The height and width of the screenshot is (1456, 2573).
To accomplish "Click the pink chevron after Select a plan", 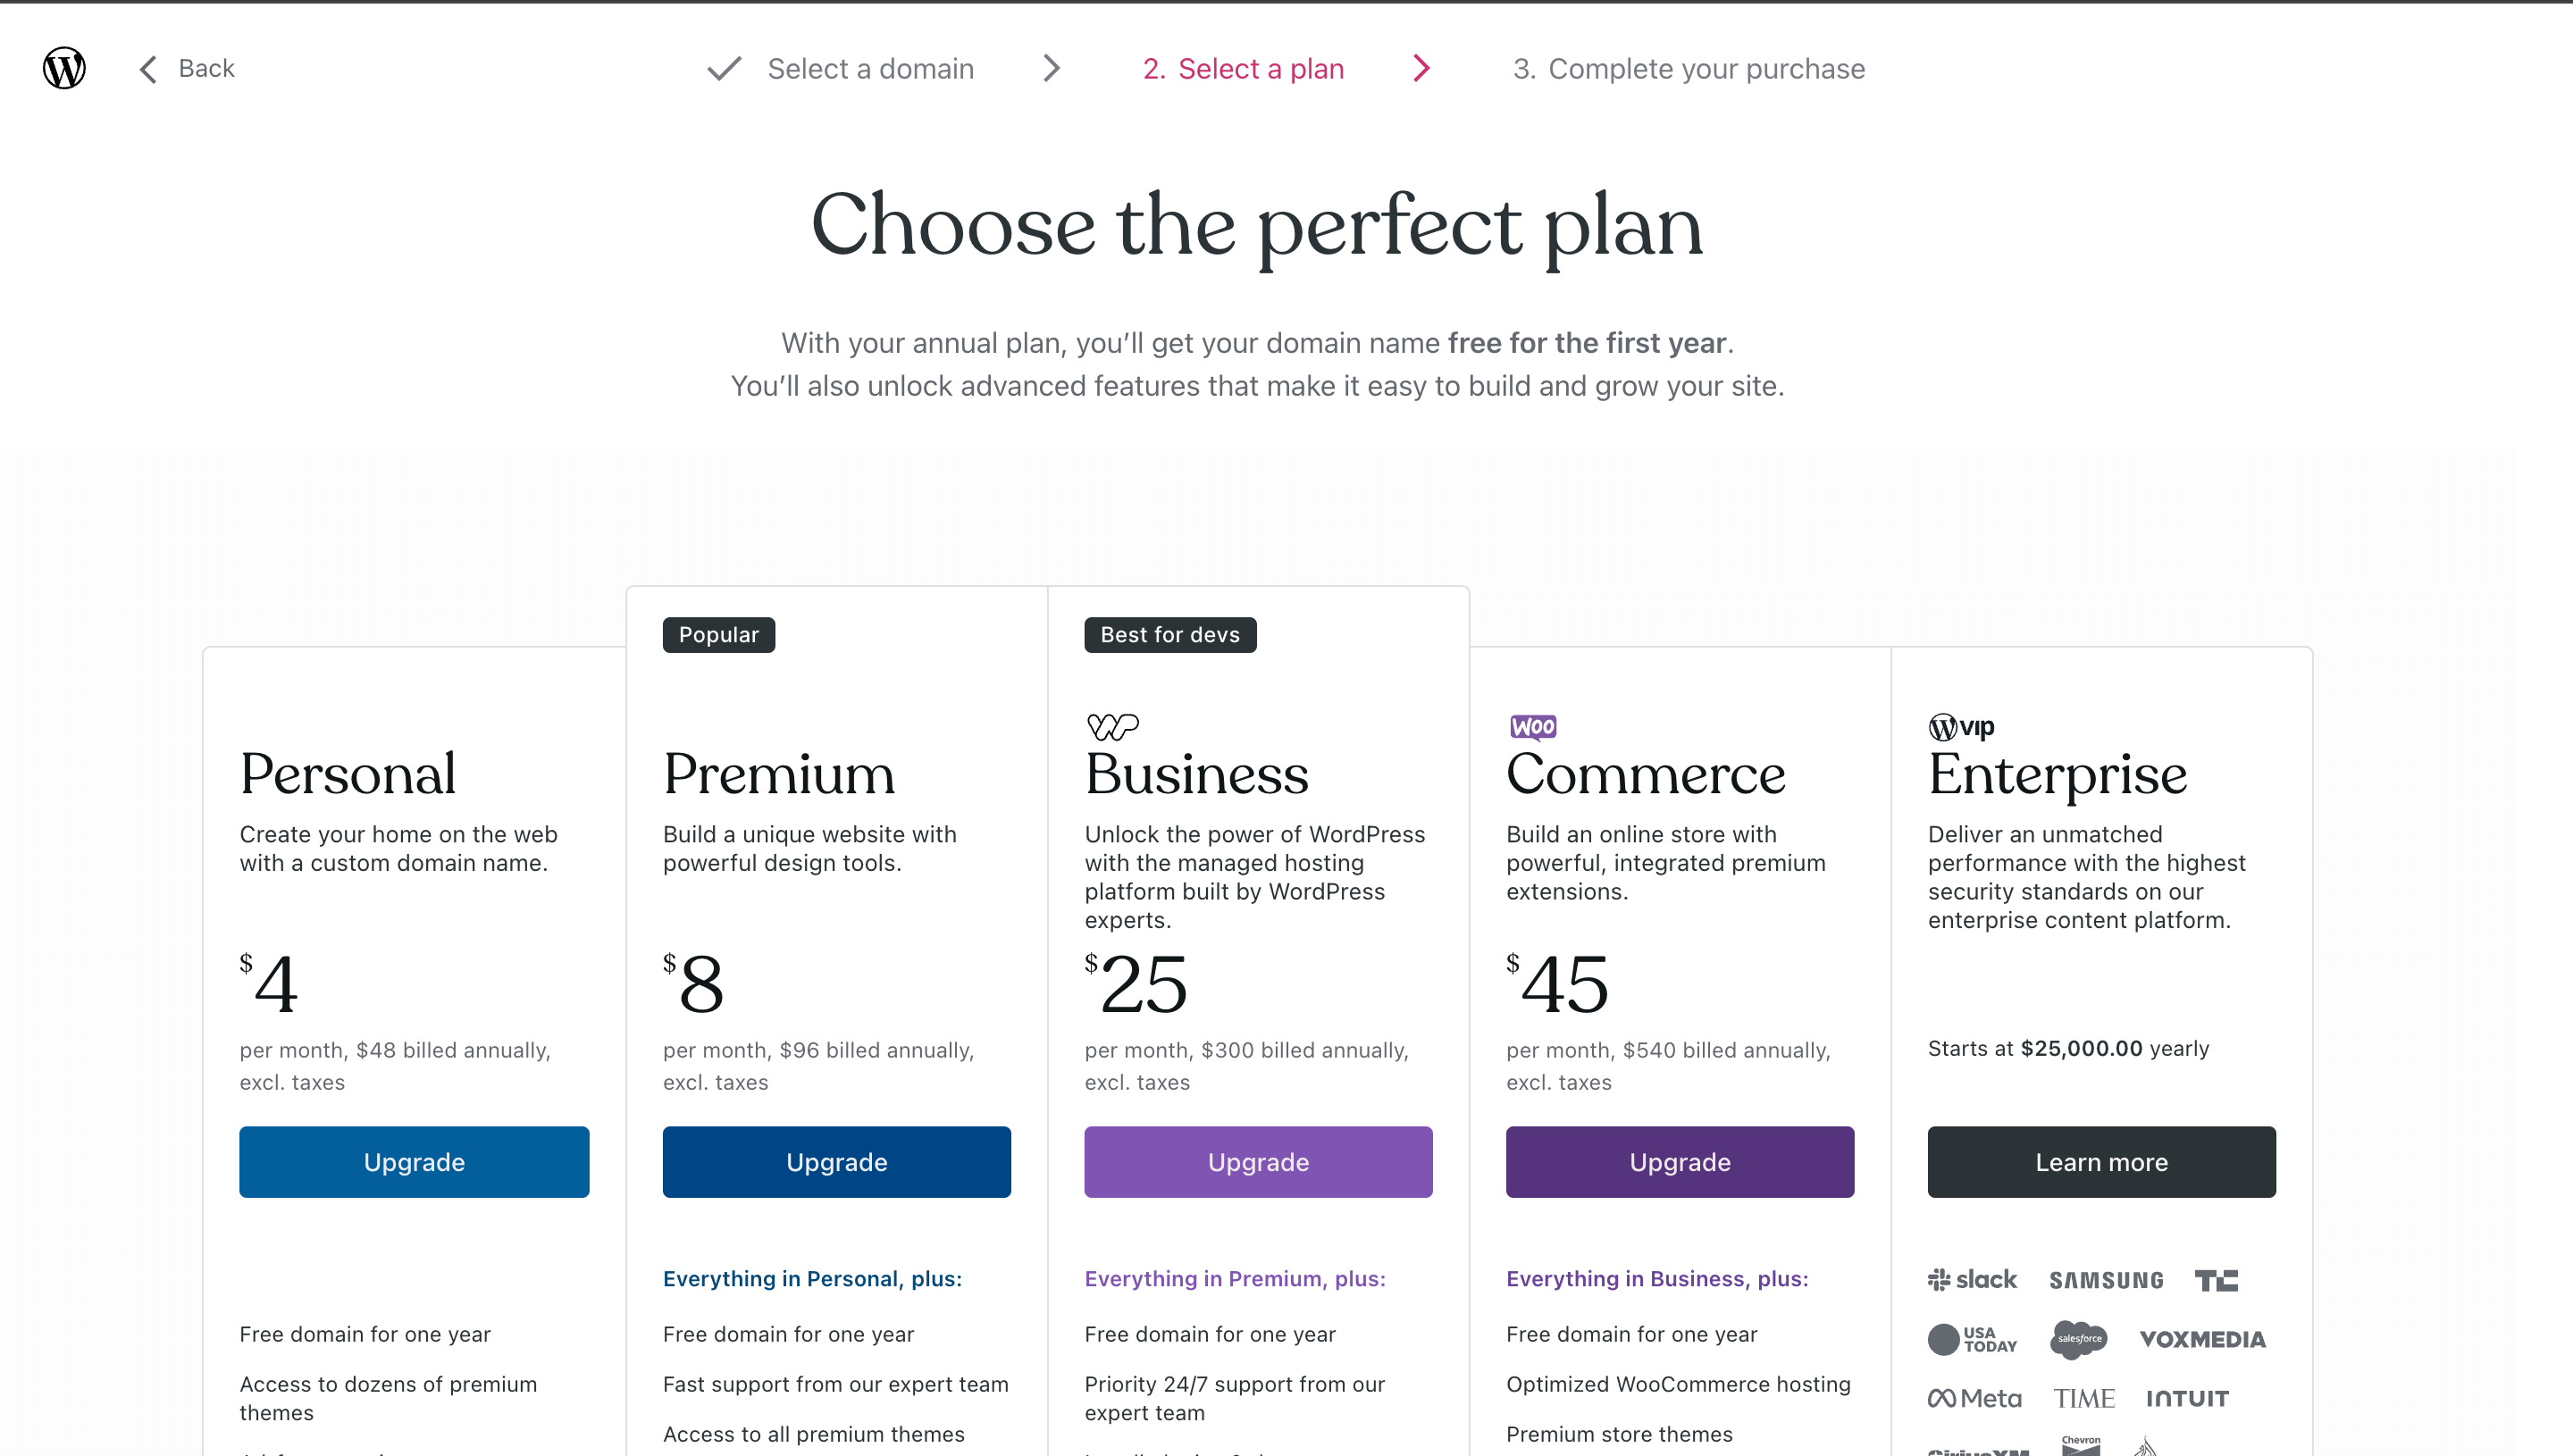I will point(1421,69).
